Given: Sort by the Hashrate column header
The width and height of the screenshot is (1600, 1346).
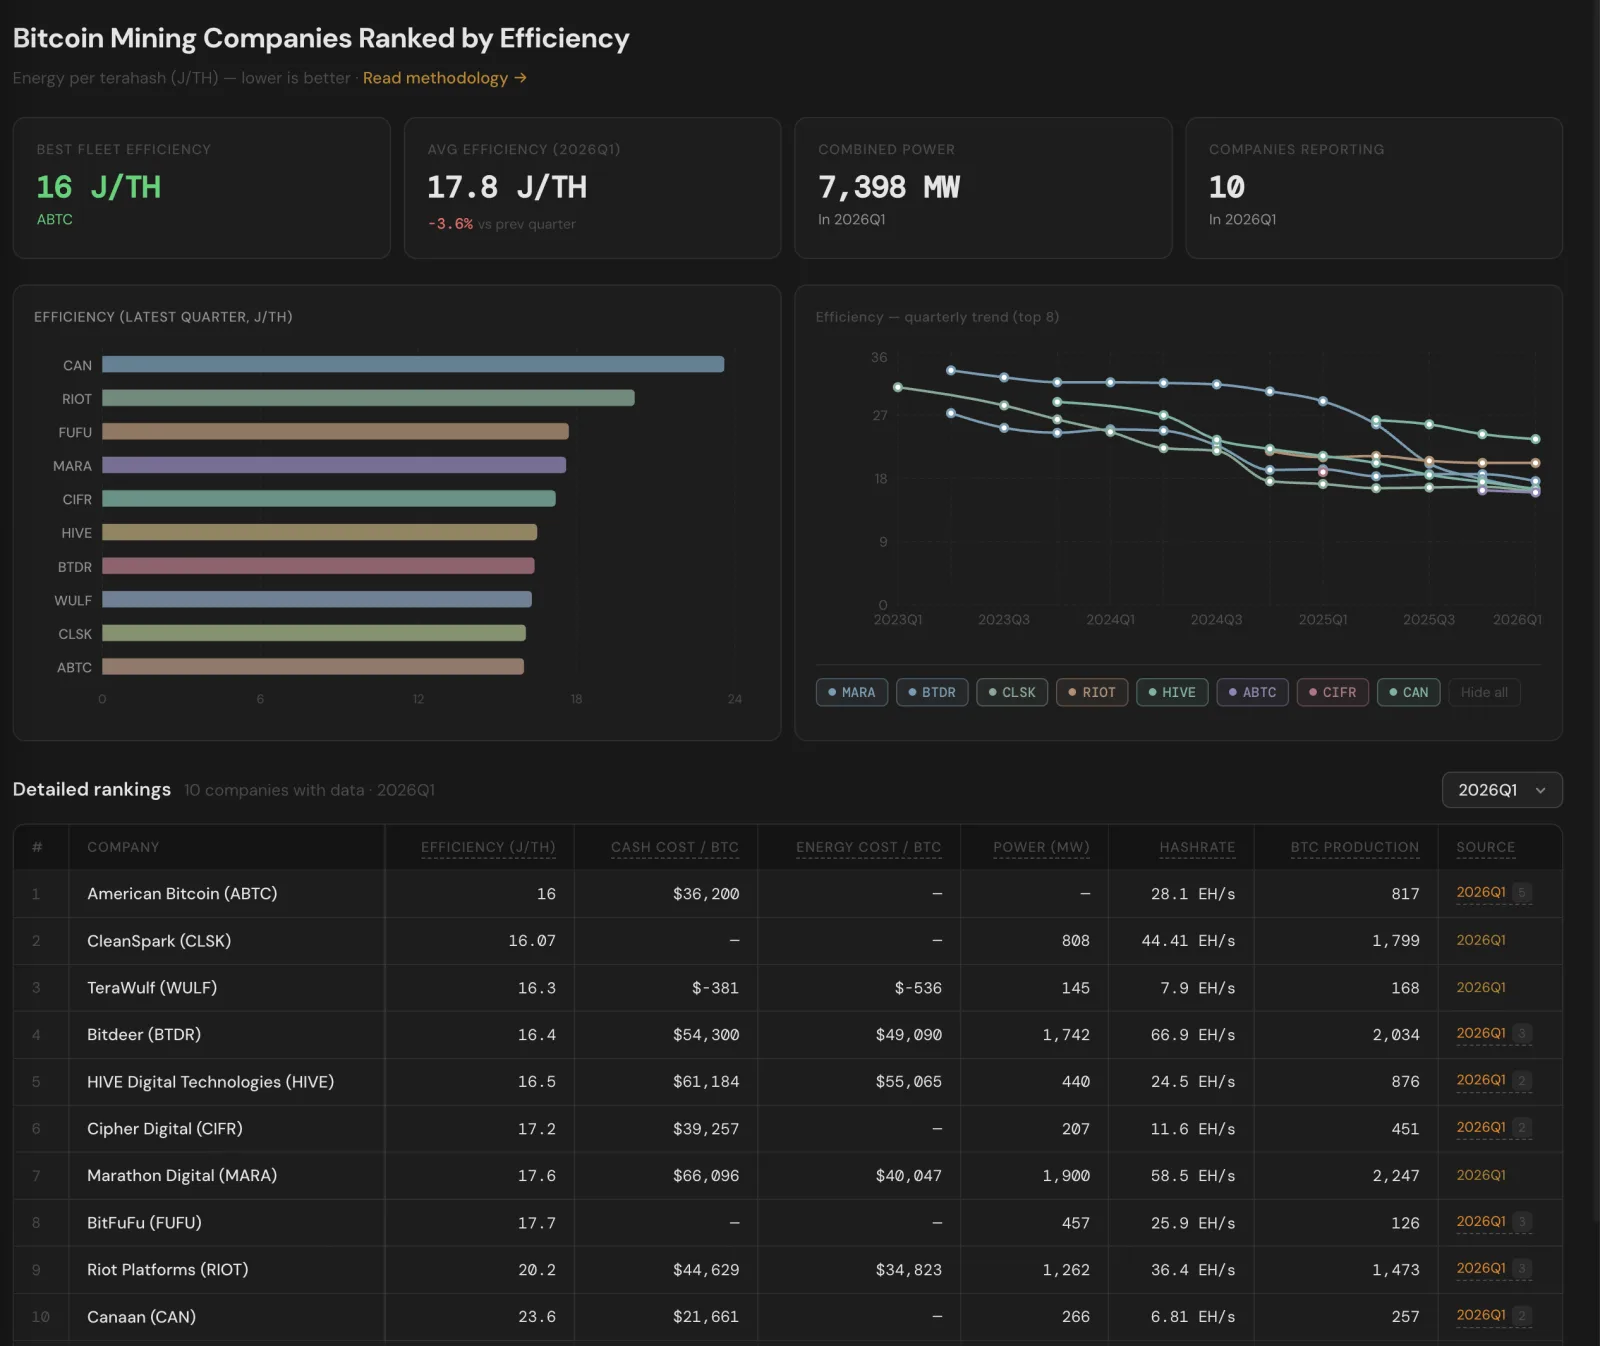Looking at the screenshot, I should pos(1198,847).
